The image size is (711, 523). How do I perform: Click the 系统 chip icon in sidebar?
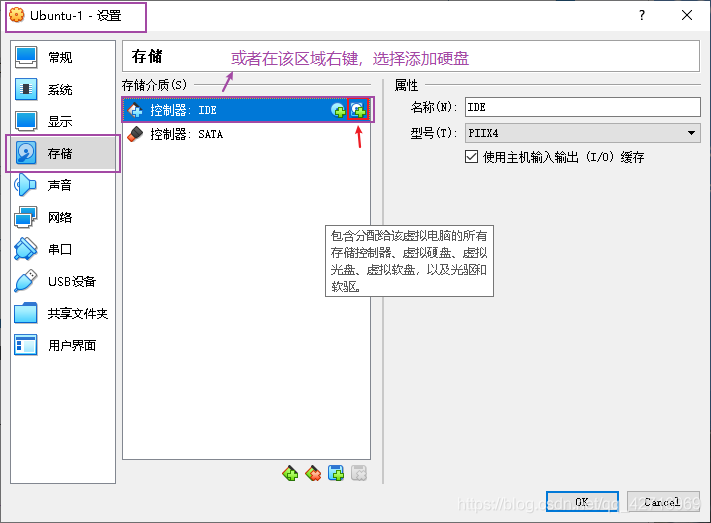coord(26,89)
